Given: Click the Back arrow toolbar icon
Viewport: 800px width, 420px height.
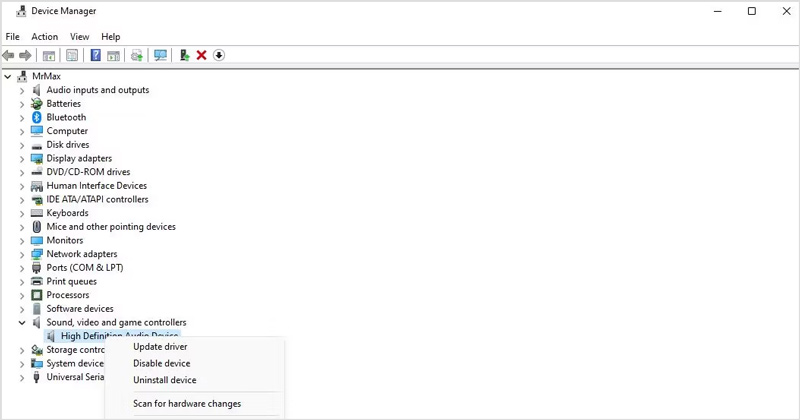Looking at the screenshot, I should pos(8,55).
